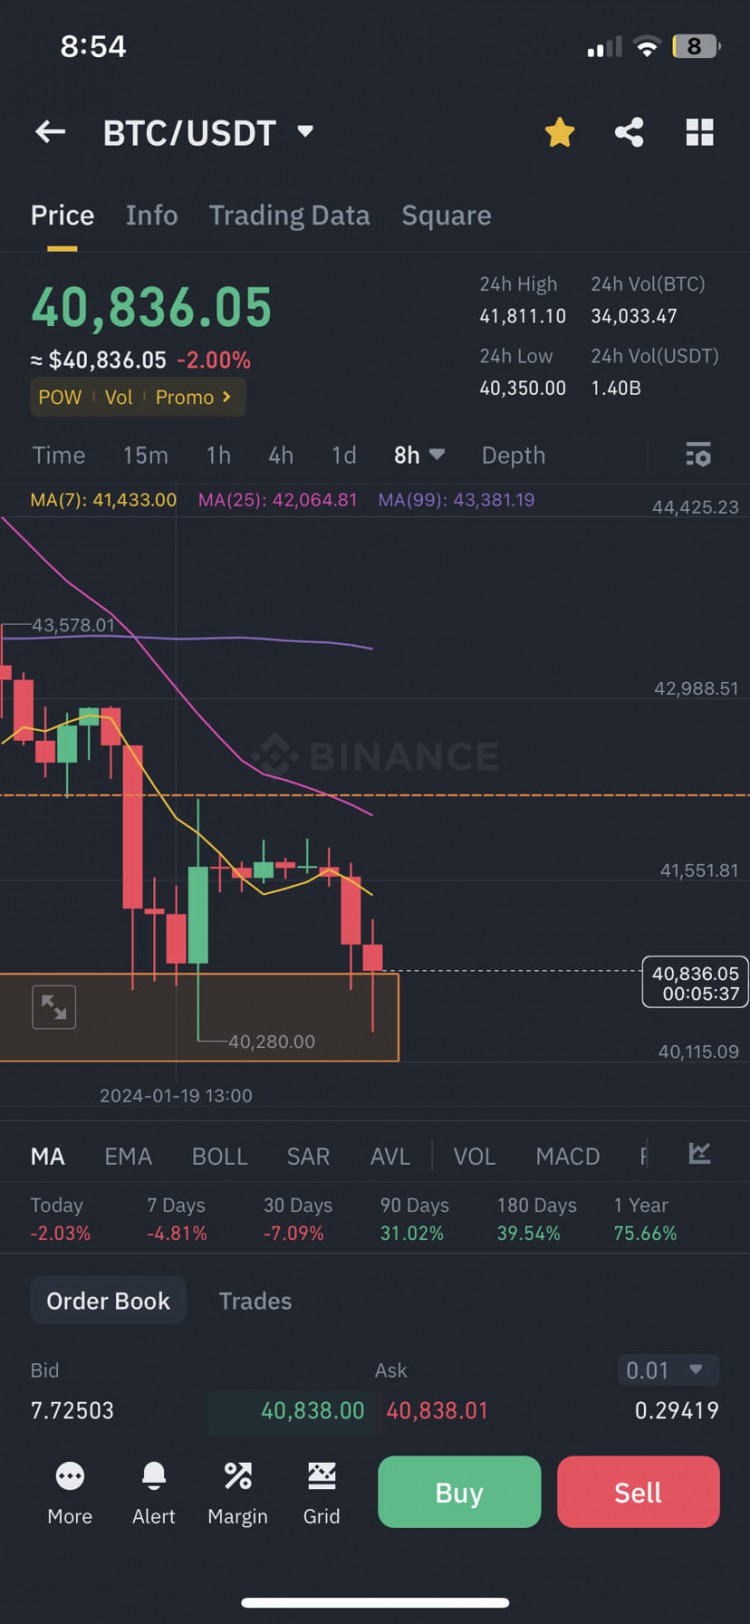Select the Time chart interval
This screenshot has width=750, height=1624.
coord(59,455)
